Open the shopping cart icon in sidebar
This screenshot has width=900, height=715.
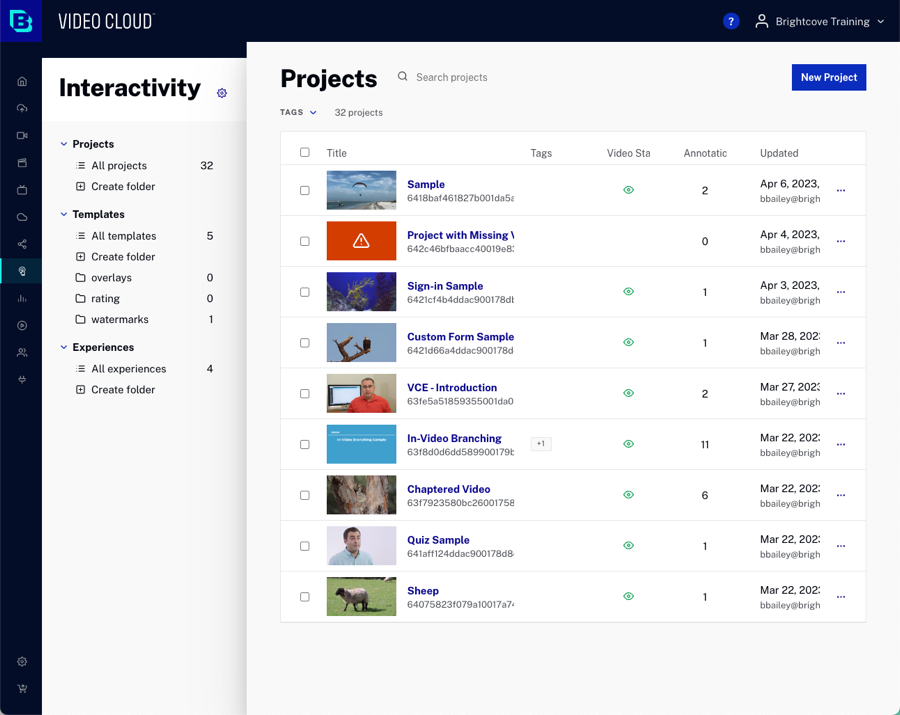click(x=22, y=689)
